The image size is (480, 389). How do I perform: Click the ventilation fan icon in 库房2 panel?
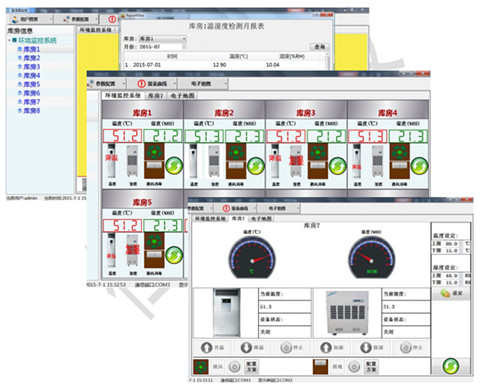(236, 152)
